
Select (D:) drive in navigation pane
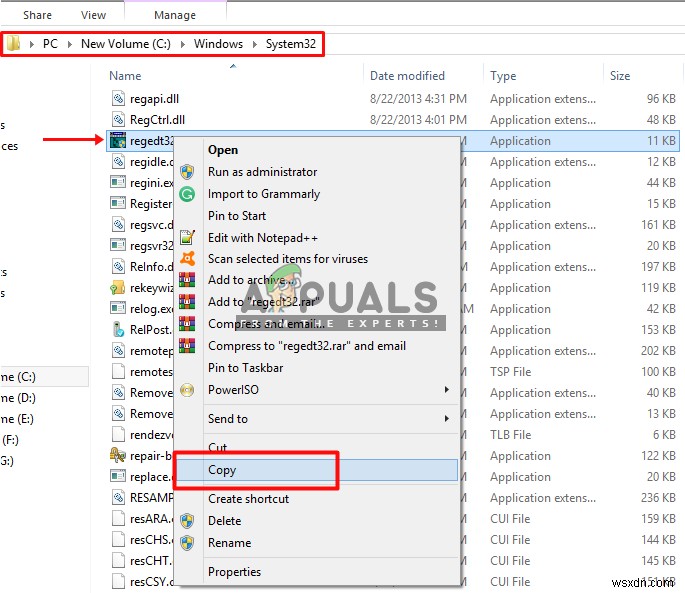pos(18,398)
